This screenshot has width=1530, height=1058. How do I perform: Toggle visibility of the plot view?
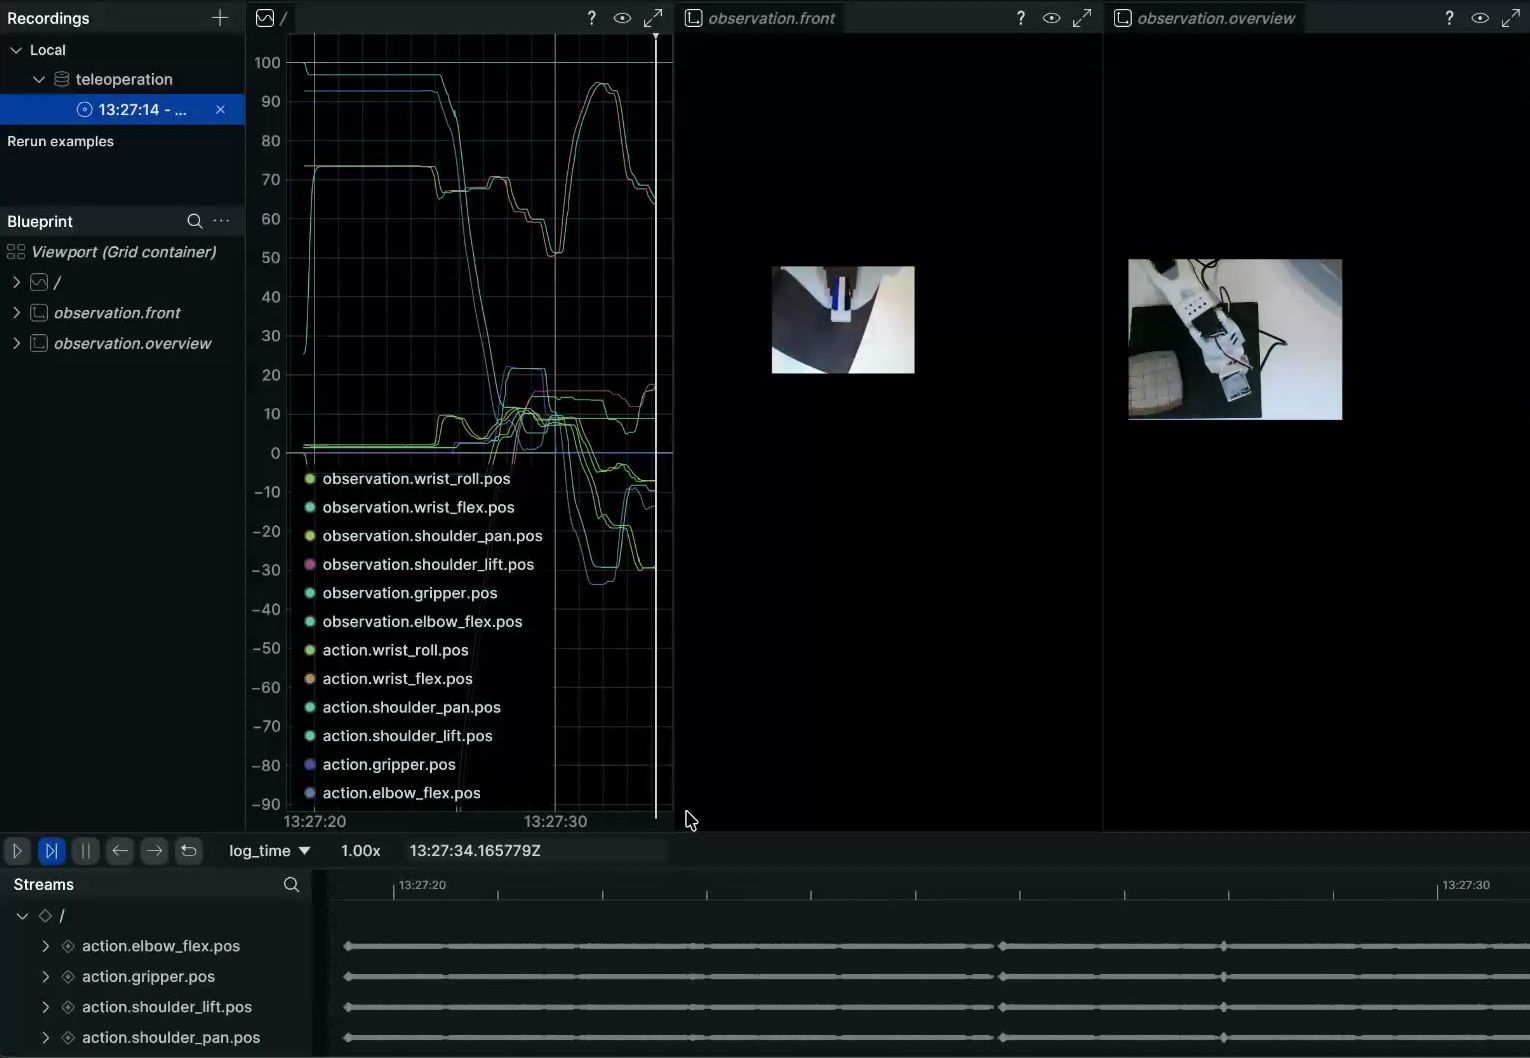622,18
